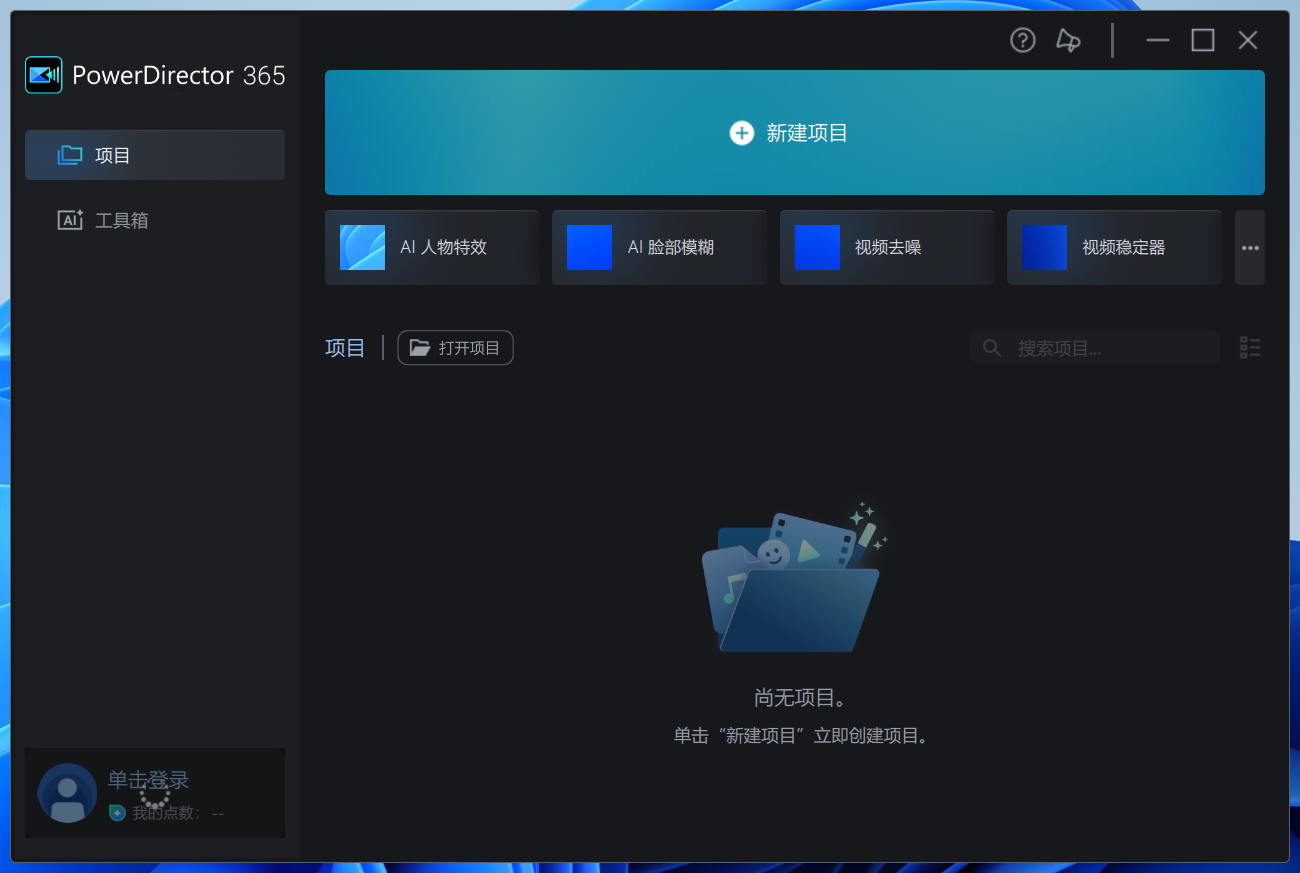Click the 打开项目 button
The image size is (1300, 873).
click(455, 348)
